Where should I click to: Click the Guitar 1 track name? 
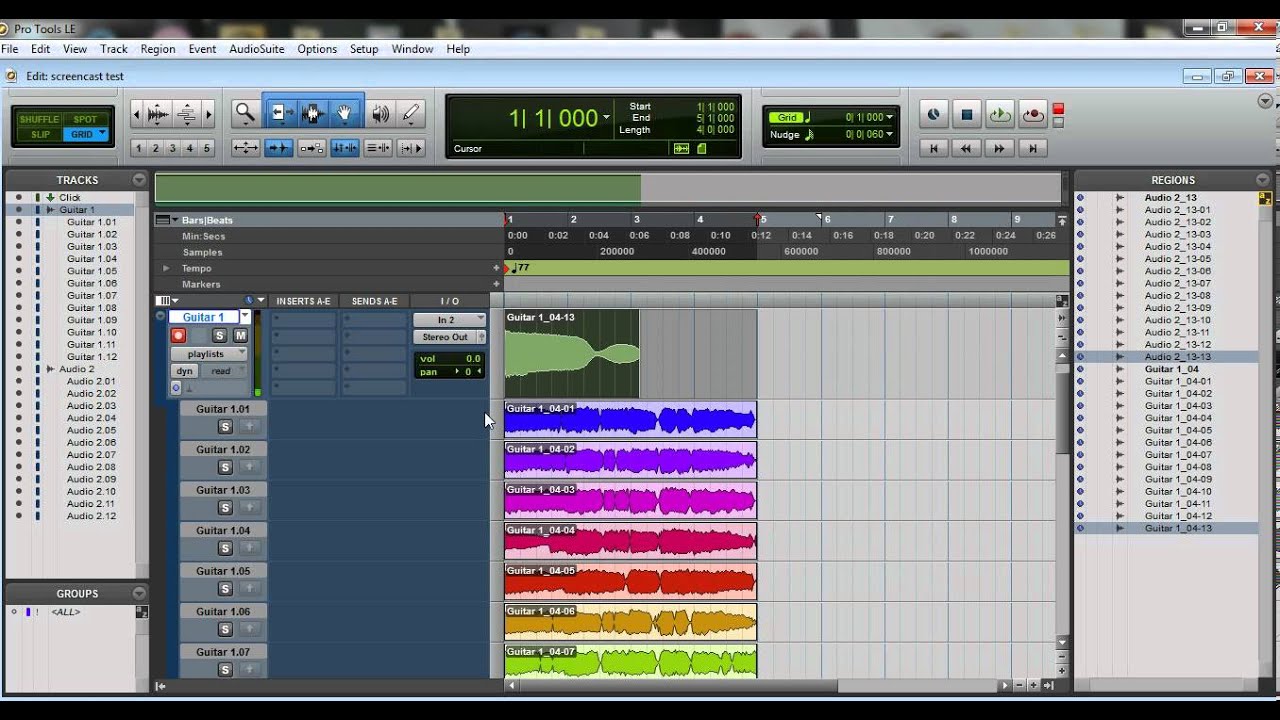click(203, 317)
